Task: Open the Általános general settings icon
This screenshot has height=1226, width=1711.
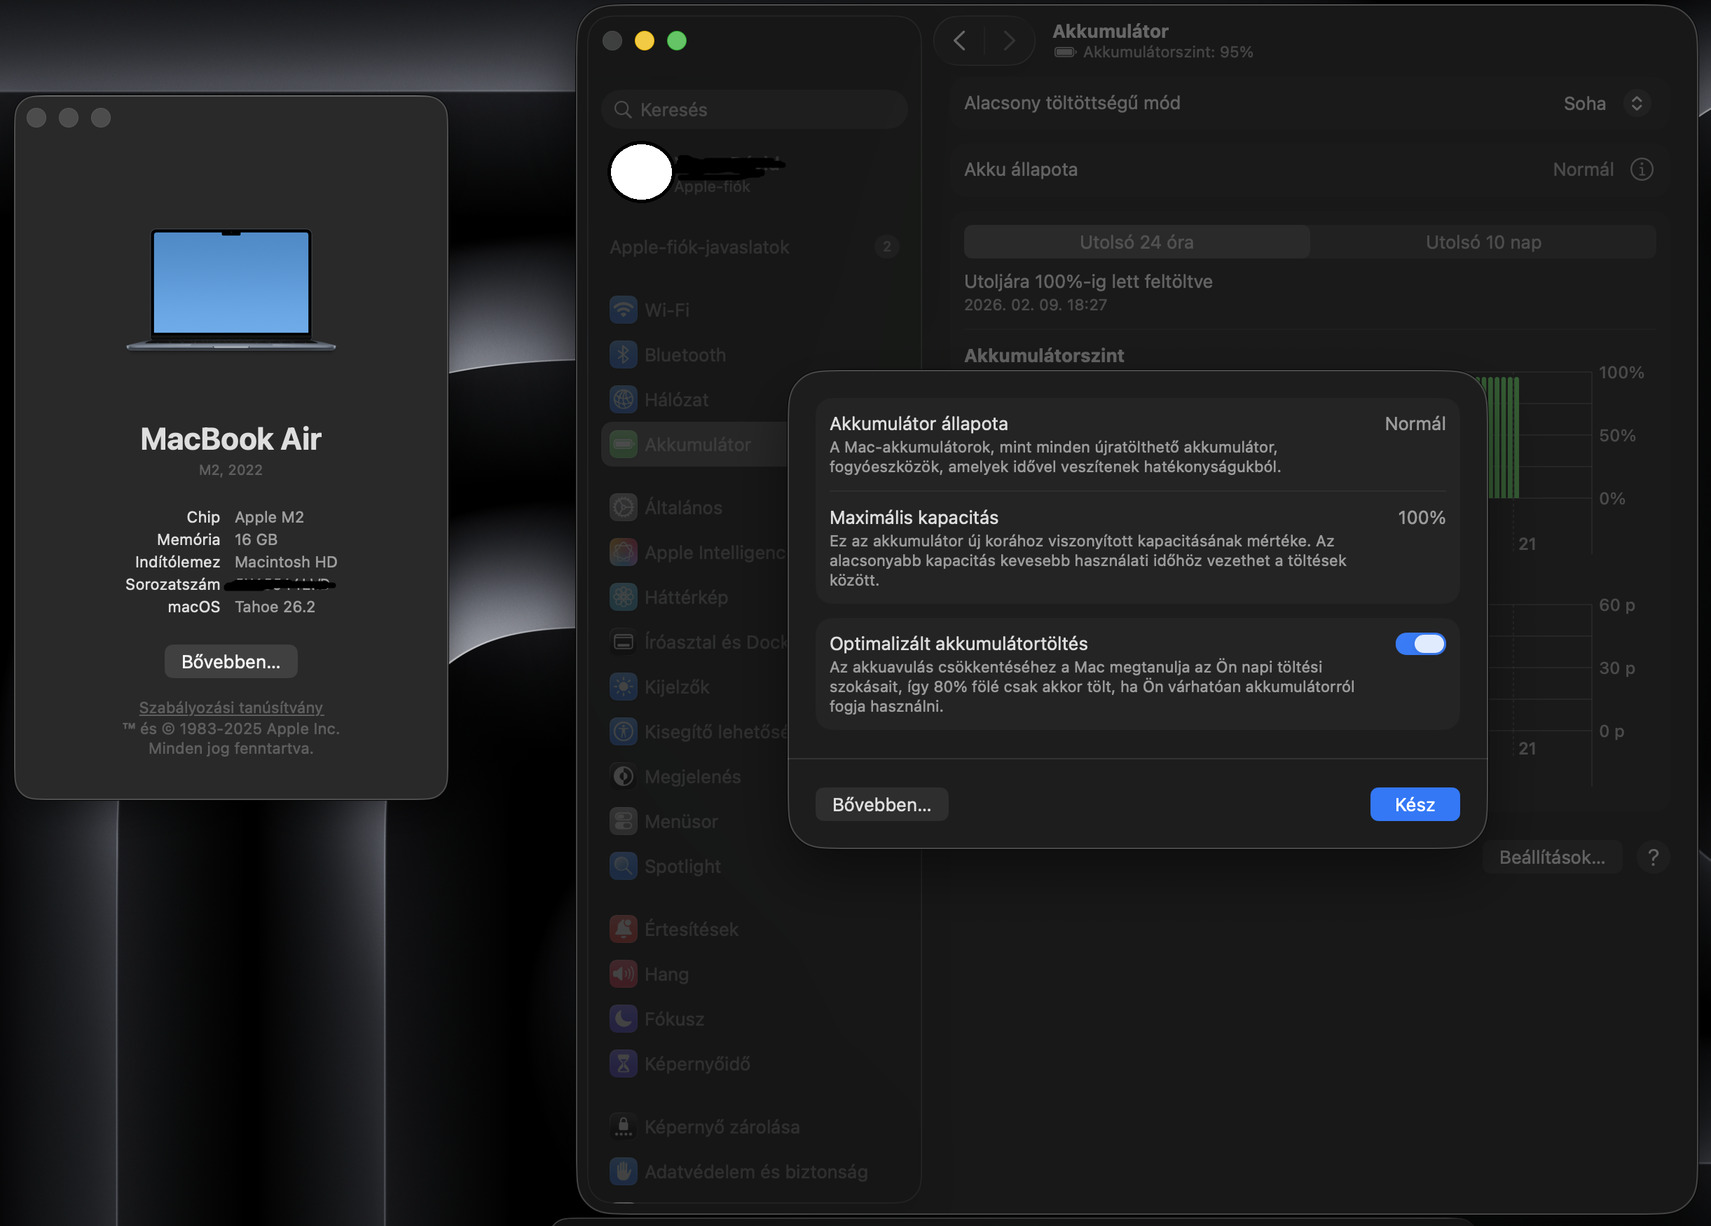Action: click(624, 508)
